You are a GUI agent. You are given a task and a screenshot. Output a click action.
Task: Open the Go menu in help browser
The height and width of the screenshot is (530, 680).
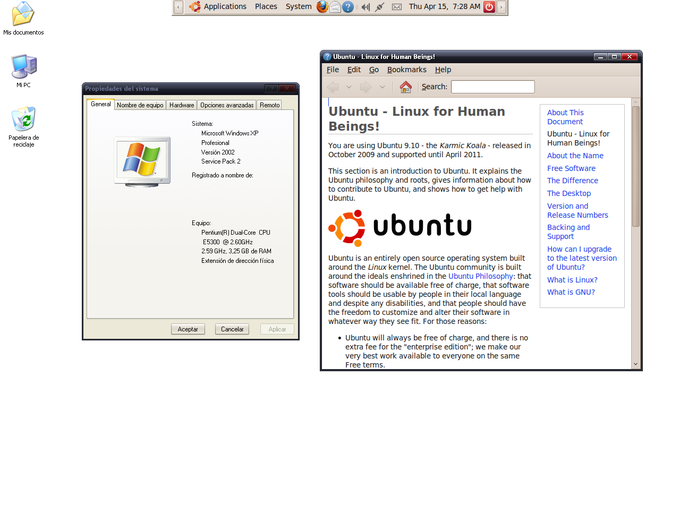pyautogui.click(x=374, y=70)
